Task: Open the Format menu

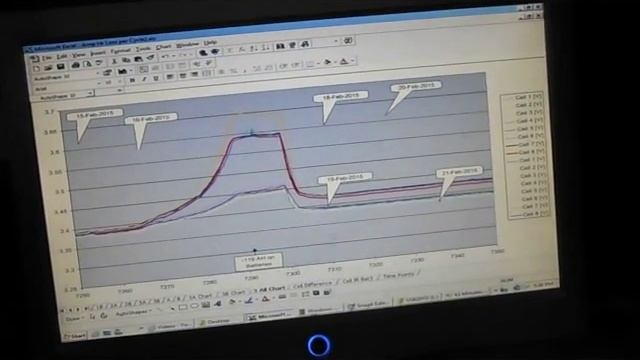Action: (121, 51)
